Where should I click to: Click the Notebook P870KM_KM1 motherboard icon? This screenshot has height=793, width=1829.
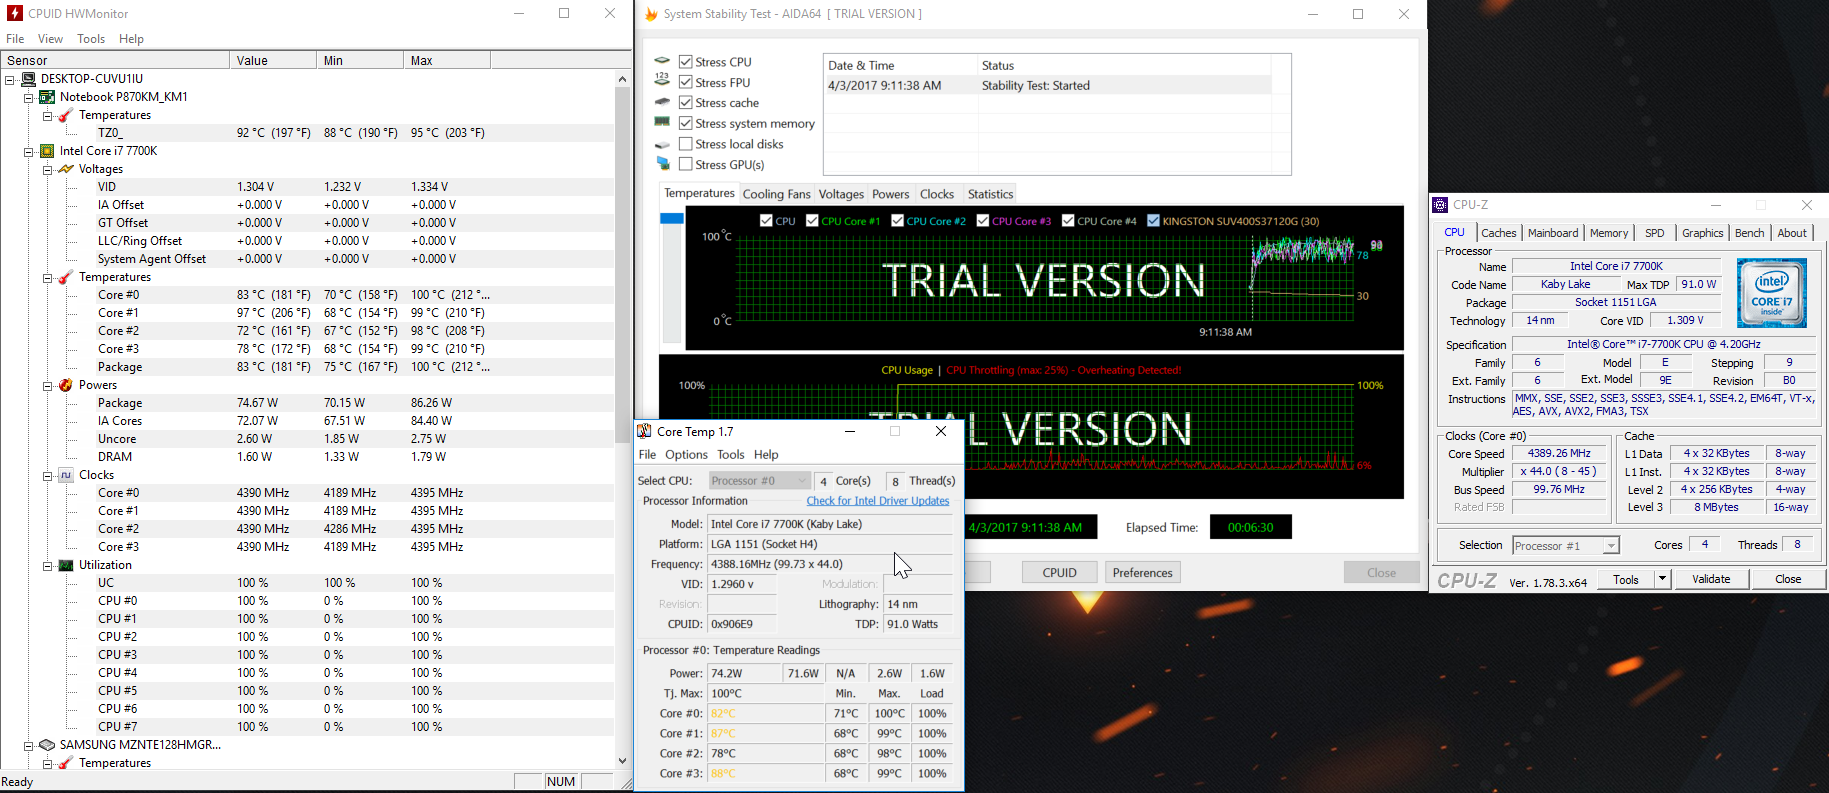click(x=47, y=97)
